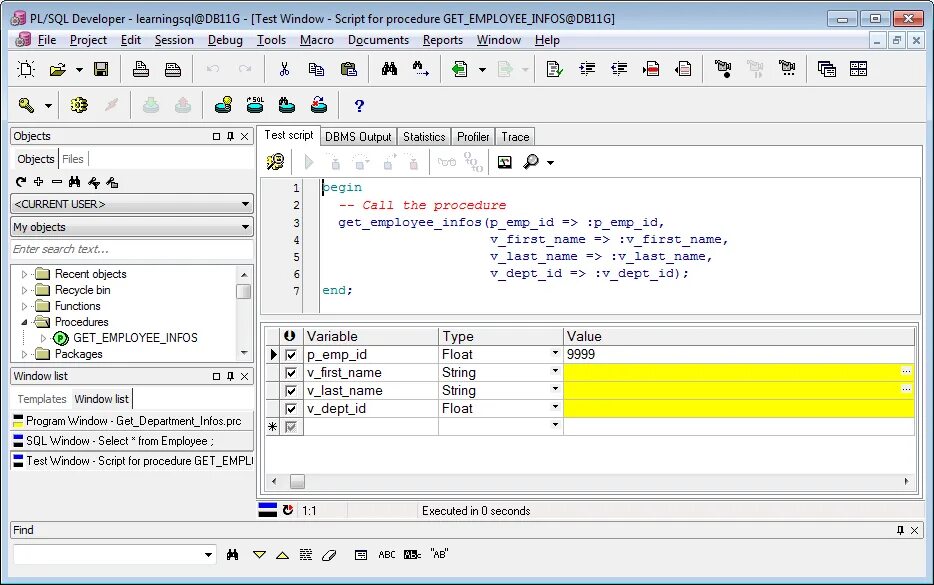Open the v_first_name value editor ellipsis button

click(x=906, y=371)
